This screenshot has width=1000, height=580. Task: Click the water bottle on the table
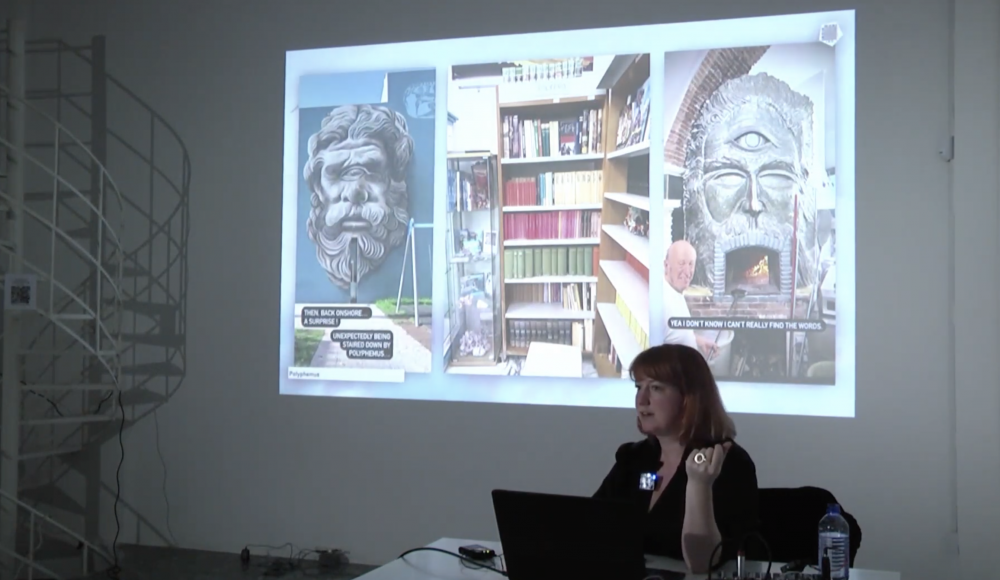point(832,542)
